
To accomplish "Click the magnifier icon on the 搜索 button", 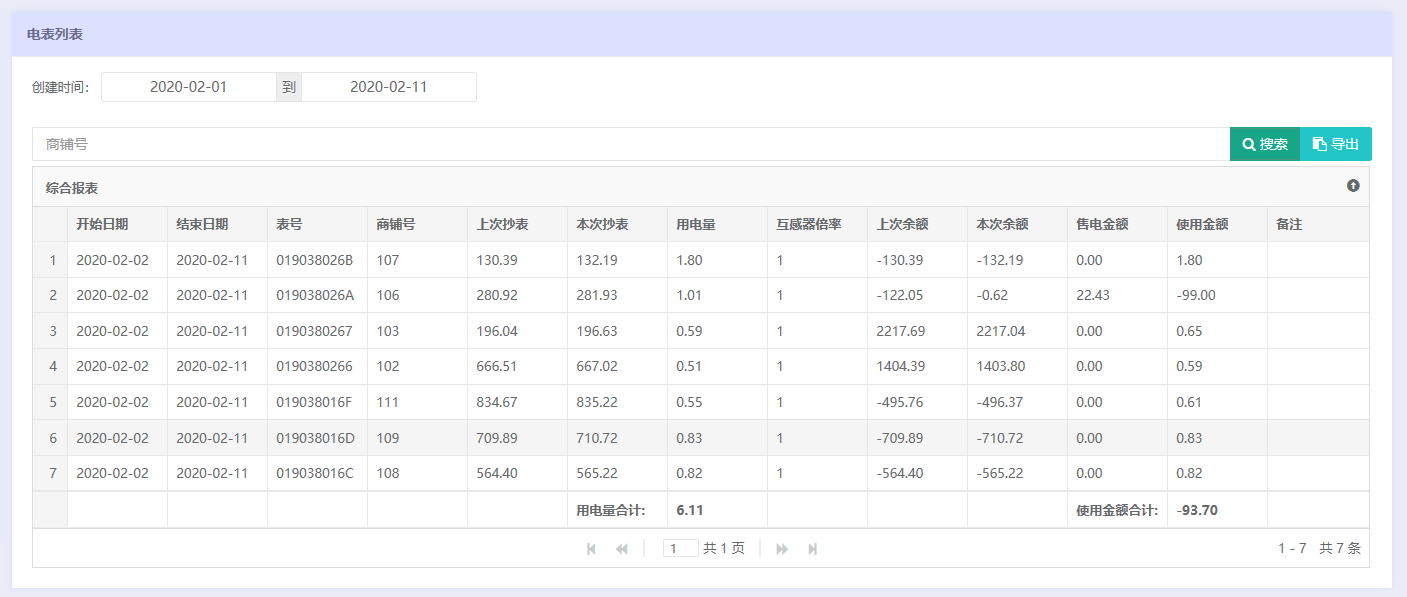I will [1248, 143].
